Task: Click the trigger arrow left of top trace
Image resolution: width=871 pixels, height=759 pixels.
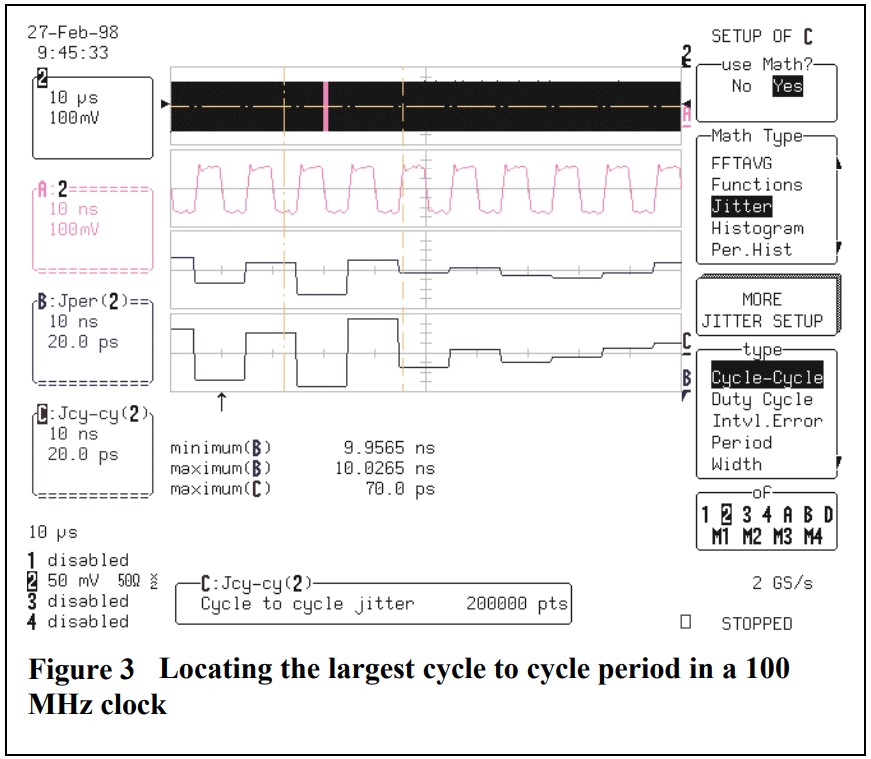Action: pyautogui.click(x=165, y=103)
